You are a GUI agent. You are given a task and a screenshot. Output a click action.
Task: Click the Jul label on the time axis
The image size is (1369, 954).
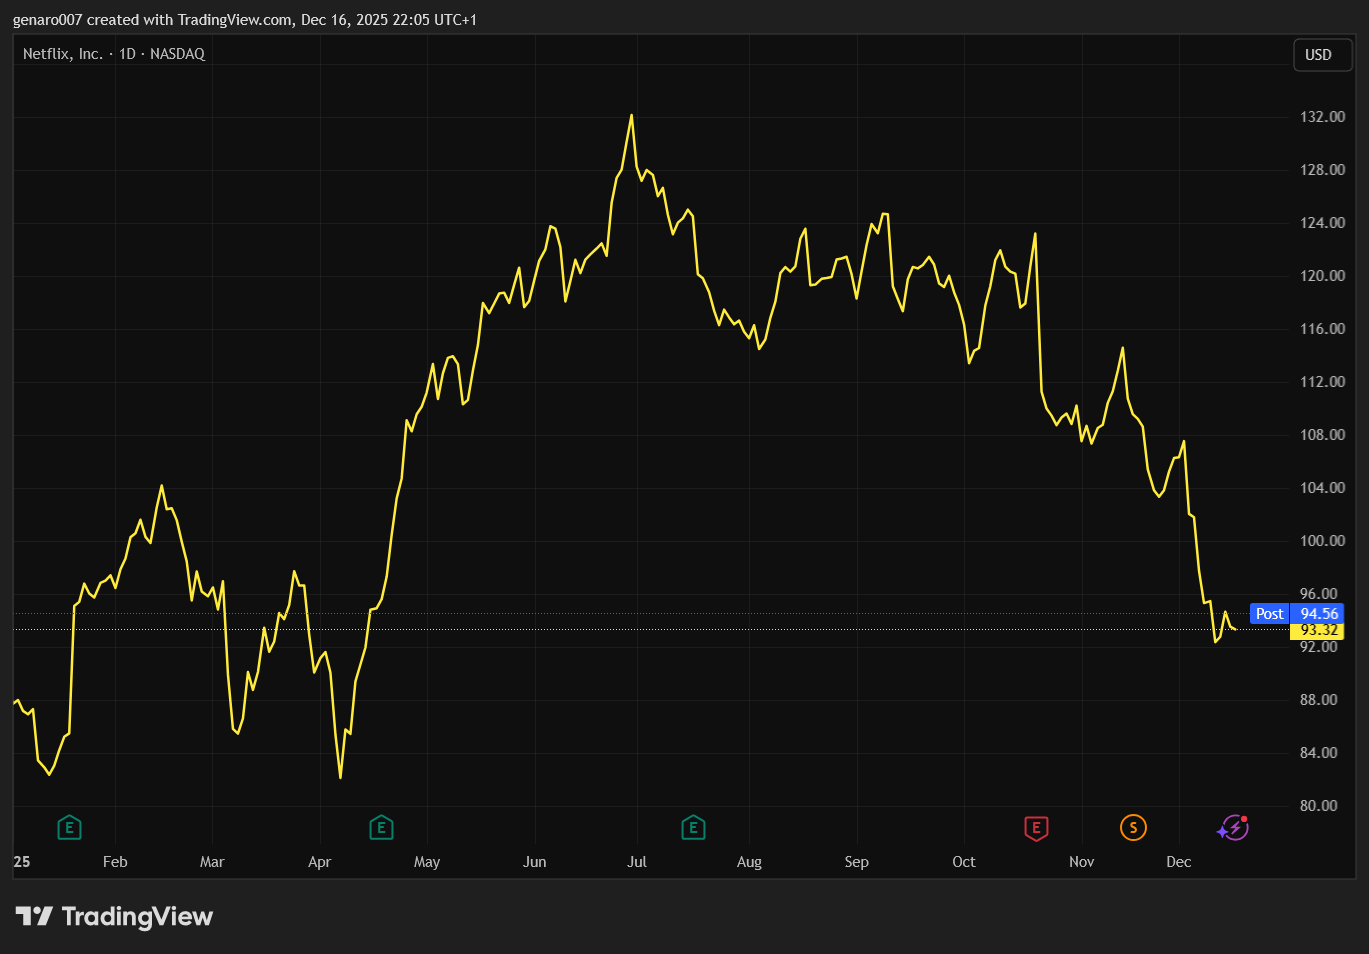coord(637,862)
